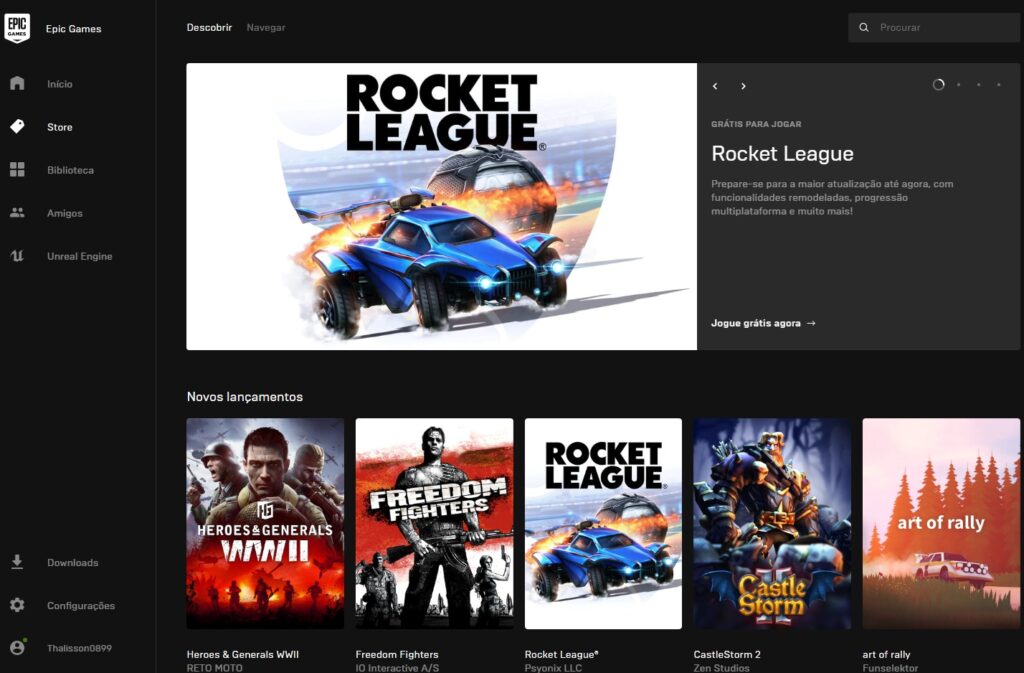Image resolution: width=1024 pixels, height=673 pixels.
Task: Click the Funselektor developer name
Action: (890, 668)
